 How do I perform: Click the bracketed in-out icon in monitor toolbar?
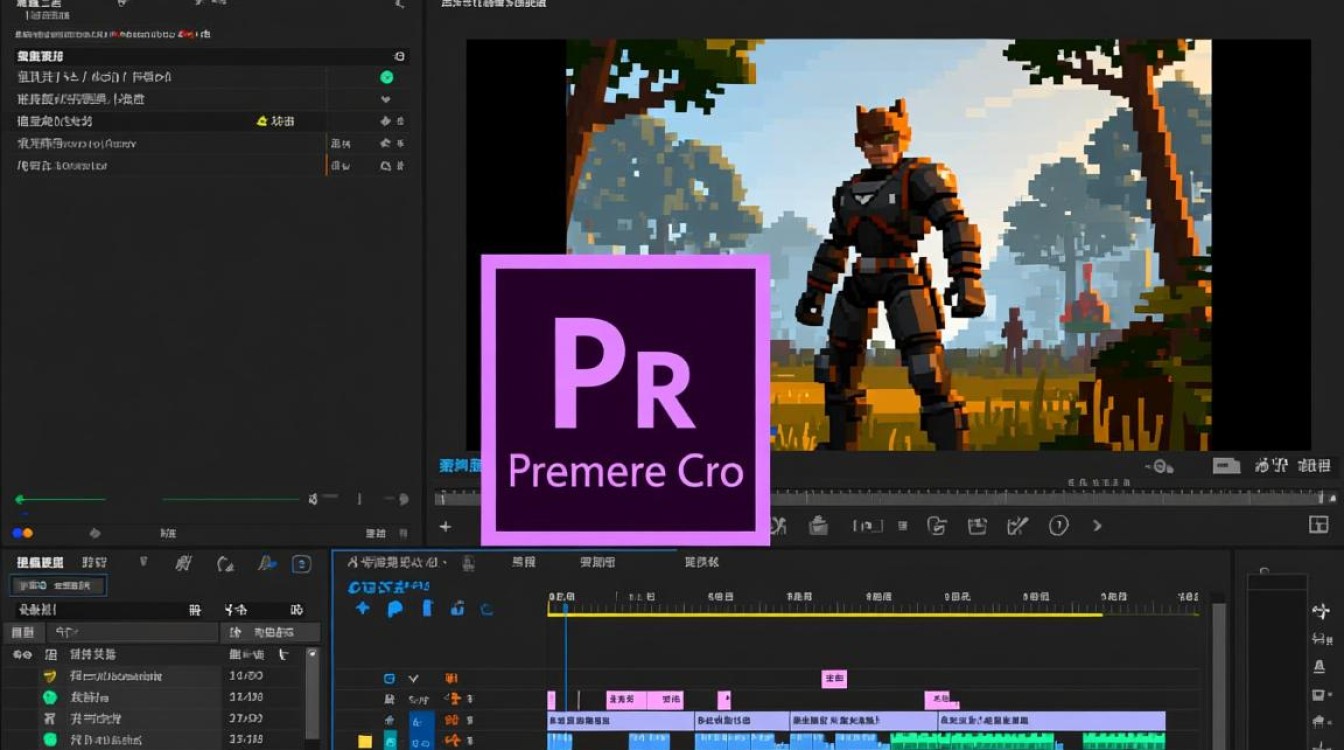(x=867, y=526)
